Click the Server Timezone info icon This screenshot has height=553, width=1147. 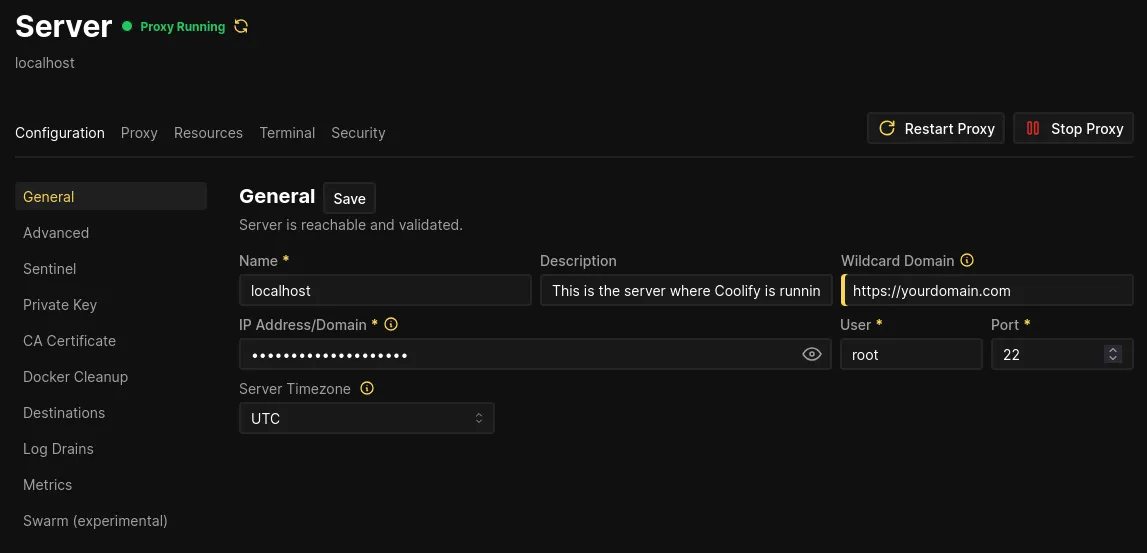click(x=367, y=388)
